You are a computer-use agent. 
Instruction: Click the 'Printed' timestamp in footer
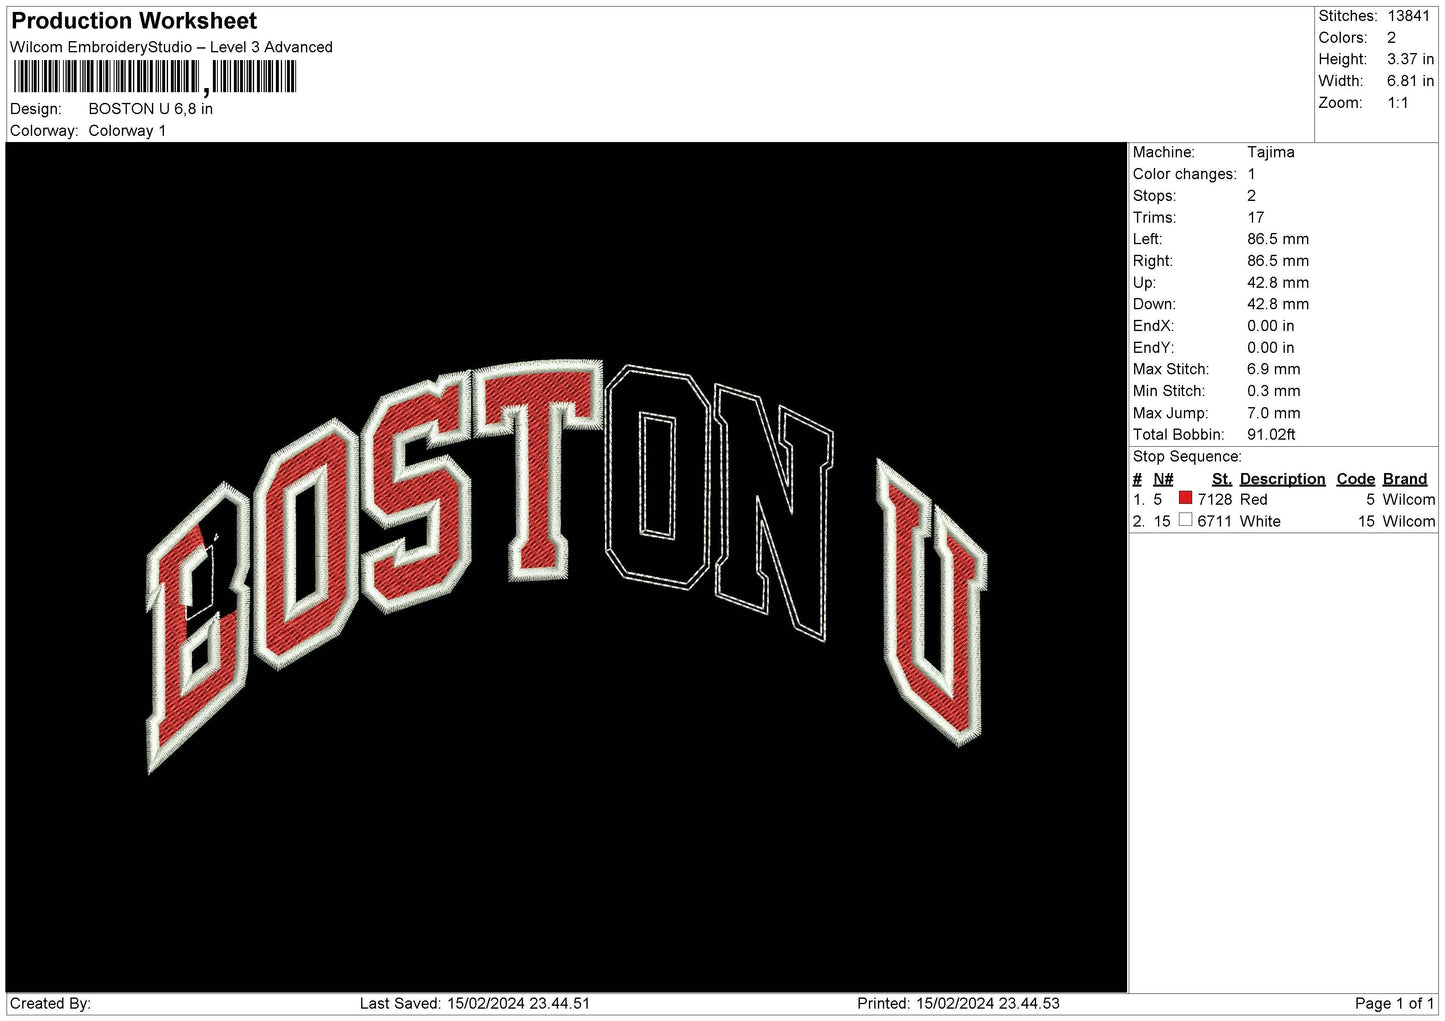pyautogui.click(x=958, y=1003)
